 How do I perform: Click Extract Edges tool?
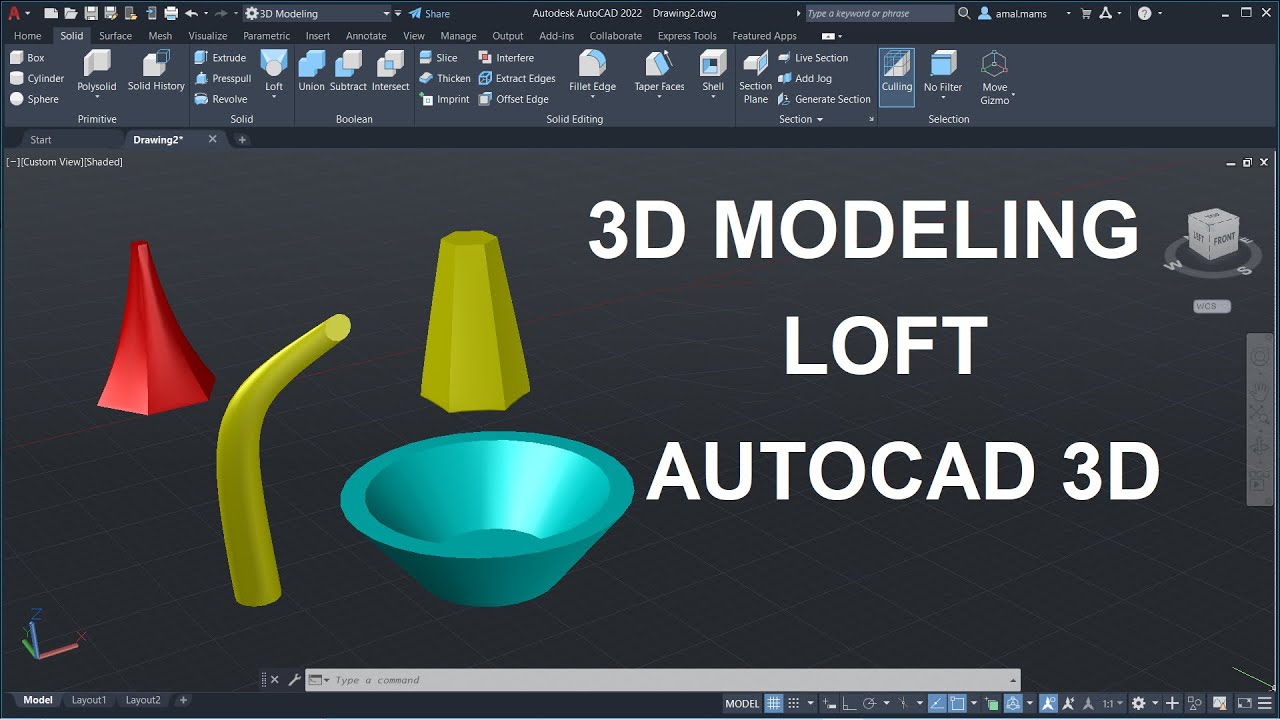pos(517,78)
